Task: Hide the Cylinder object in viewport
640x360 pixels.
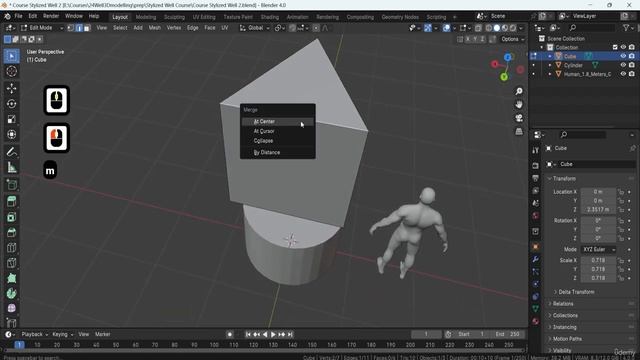Action: pos(623,65)
